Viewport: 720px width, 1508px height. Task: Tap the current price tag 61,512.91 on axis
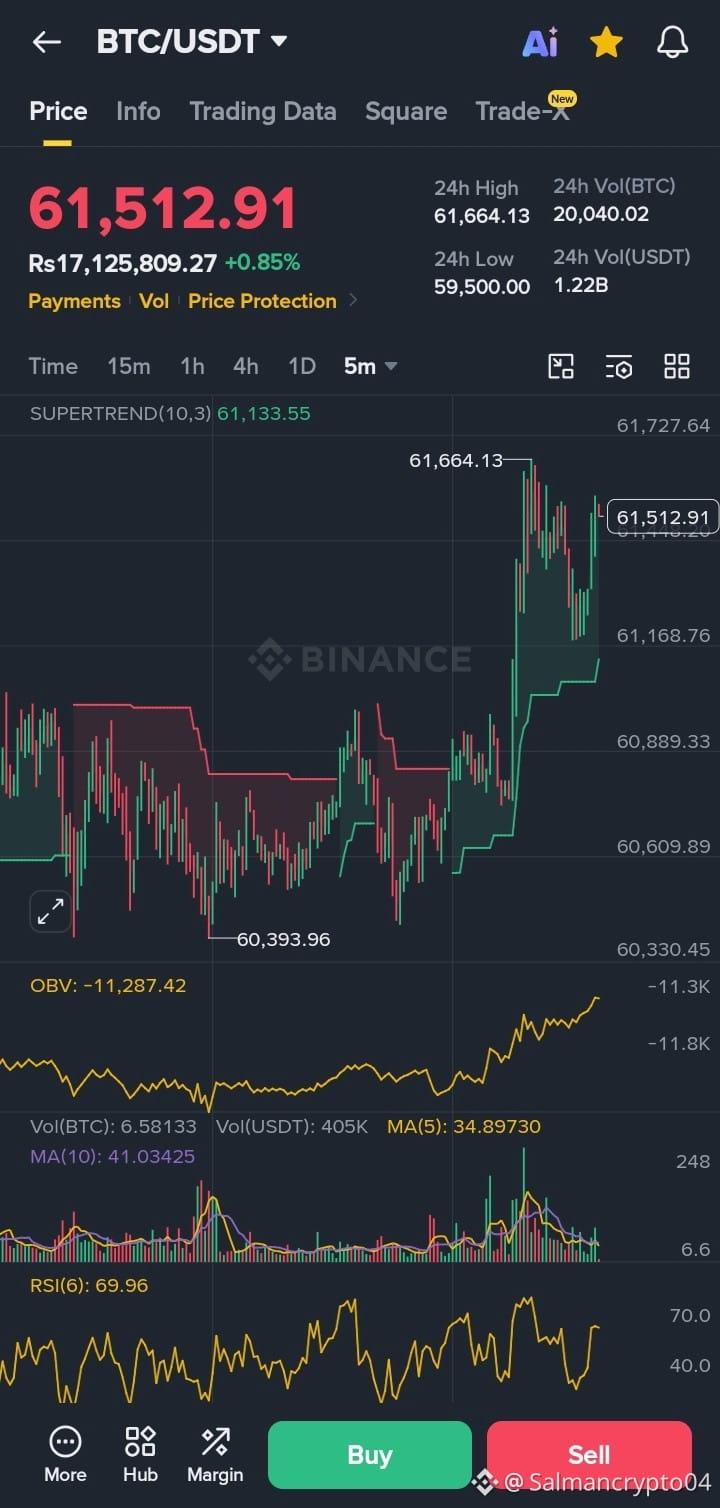[x=662, y=517]
